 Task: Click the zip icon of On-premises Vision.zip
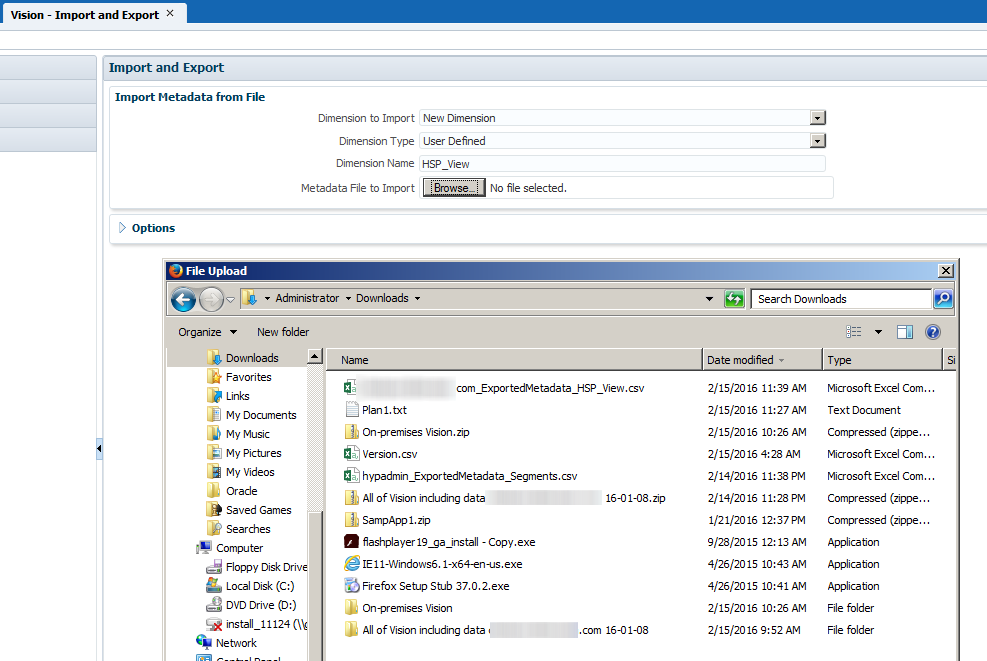coord(351,432)
